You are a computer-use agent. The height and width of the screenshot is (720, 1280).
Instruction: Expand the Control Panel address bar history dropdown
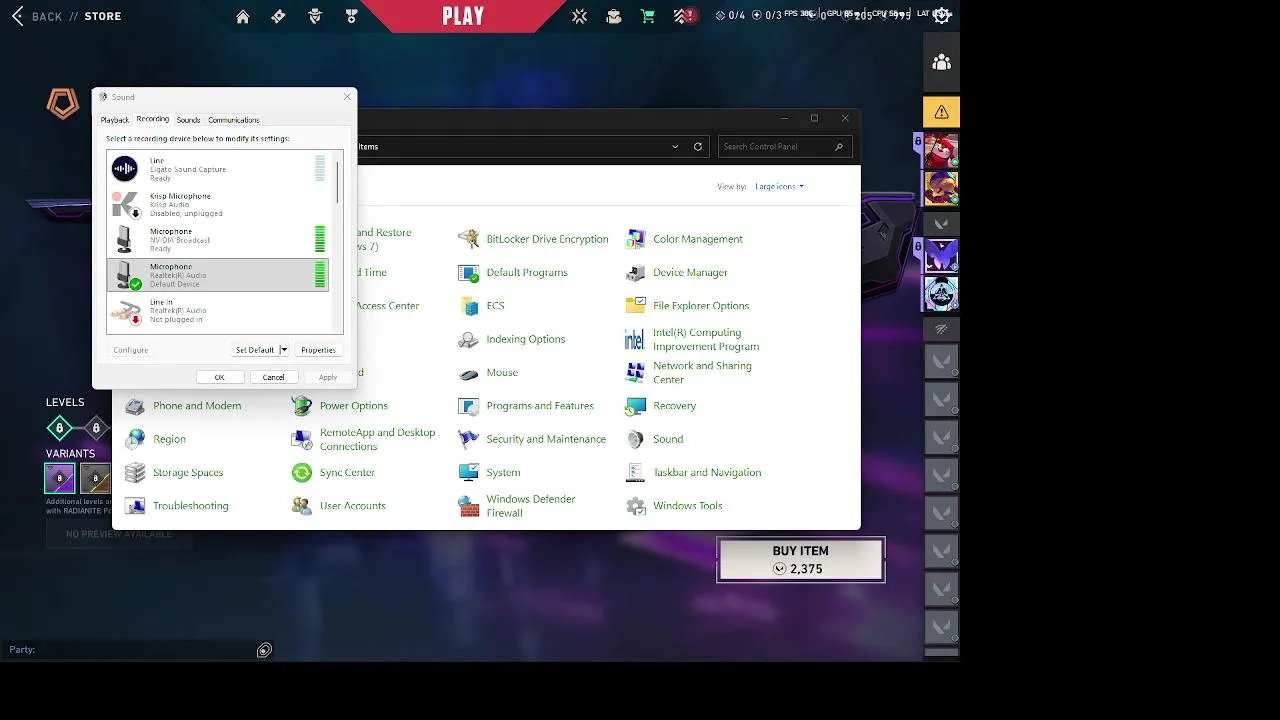pyautogui.click(x=676, y=146)
